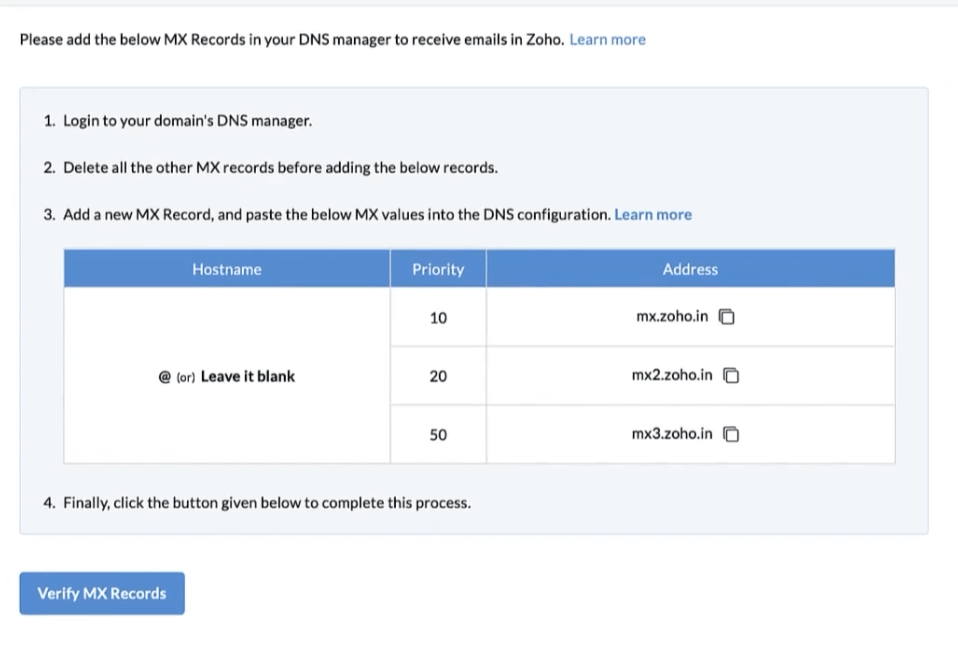This screenshot has height=658, width=958.
Task: Copy the mx.zoho.in address
Action: tap(726, 316)
